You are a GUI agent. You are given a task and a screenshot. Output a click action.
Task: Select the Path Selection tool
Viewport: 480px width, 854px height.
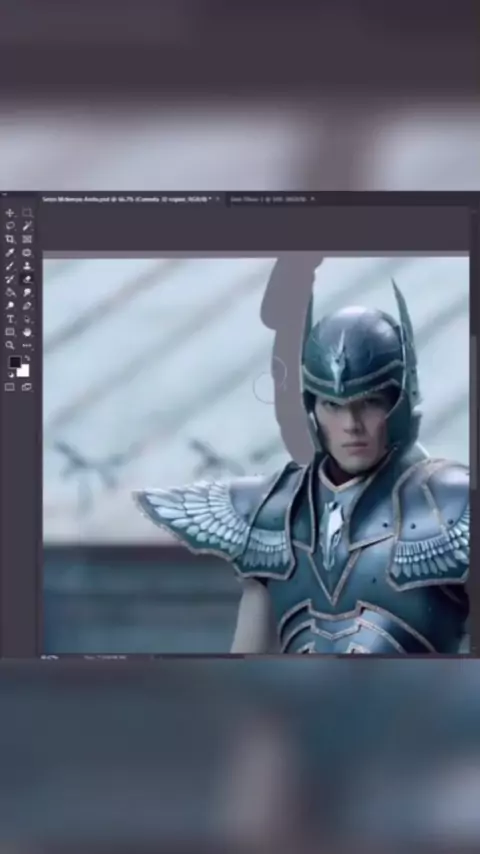(x=27, y=319)
